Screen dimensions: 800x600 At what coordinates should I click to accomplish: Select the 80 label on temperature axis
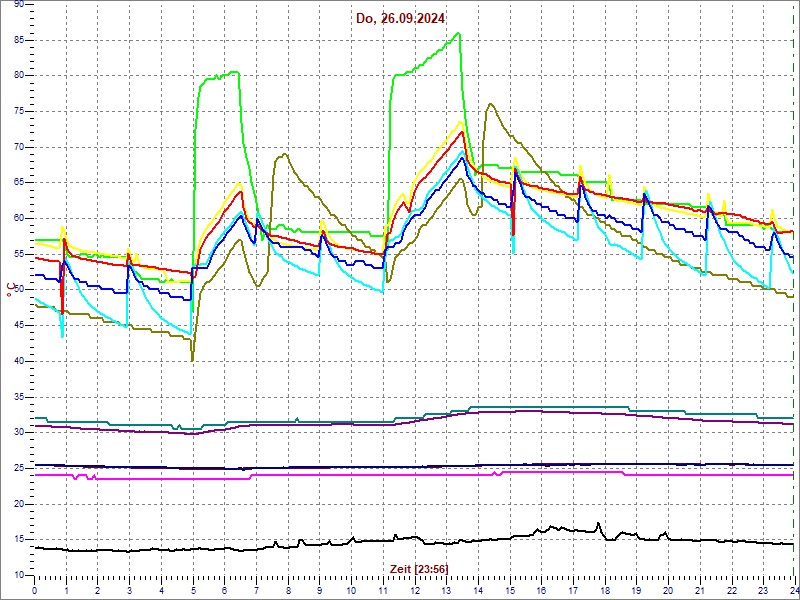[x=19, y=76]
